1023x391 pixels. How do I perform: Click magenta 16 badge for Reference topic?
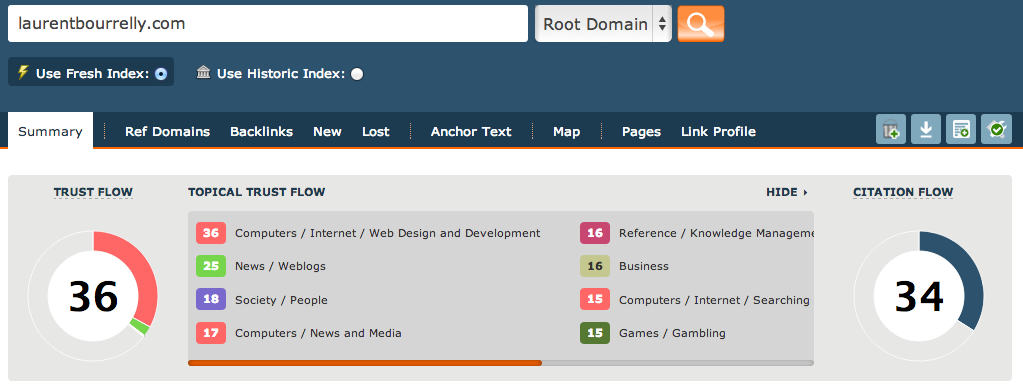(x=595, y=233)
